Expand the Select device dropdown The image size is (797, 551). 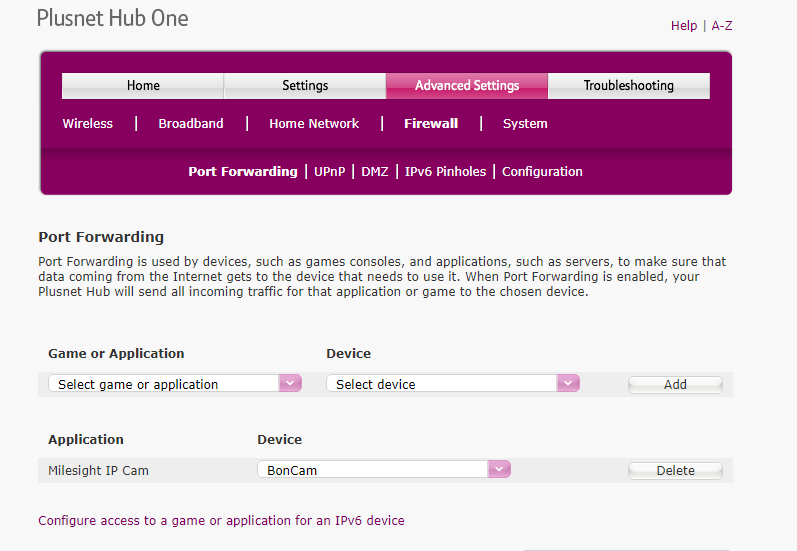453,384
